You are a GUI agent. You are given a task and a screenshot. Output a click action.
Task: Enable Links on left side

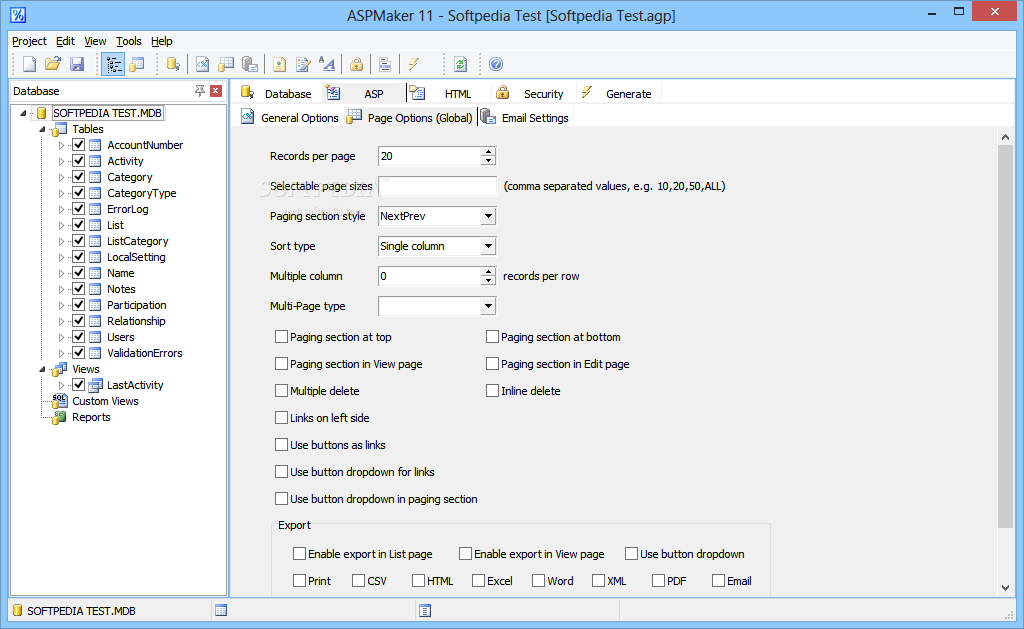[x=281, y=418]
